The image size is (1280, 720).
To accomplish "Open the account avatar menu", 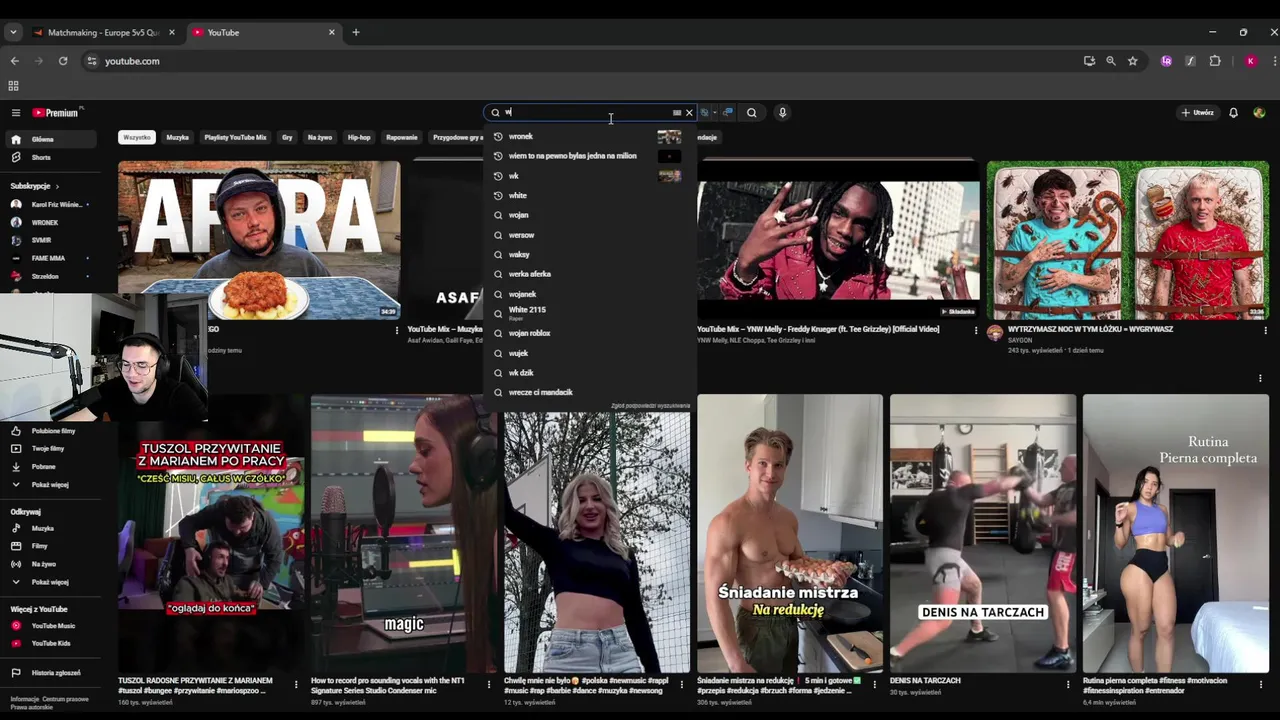I will (1259, 113).
